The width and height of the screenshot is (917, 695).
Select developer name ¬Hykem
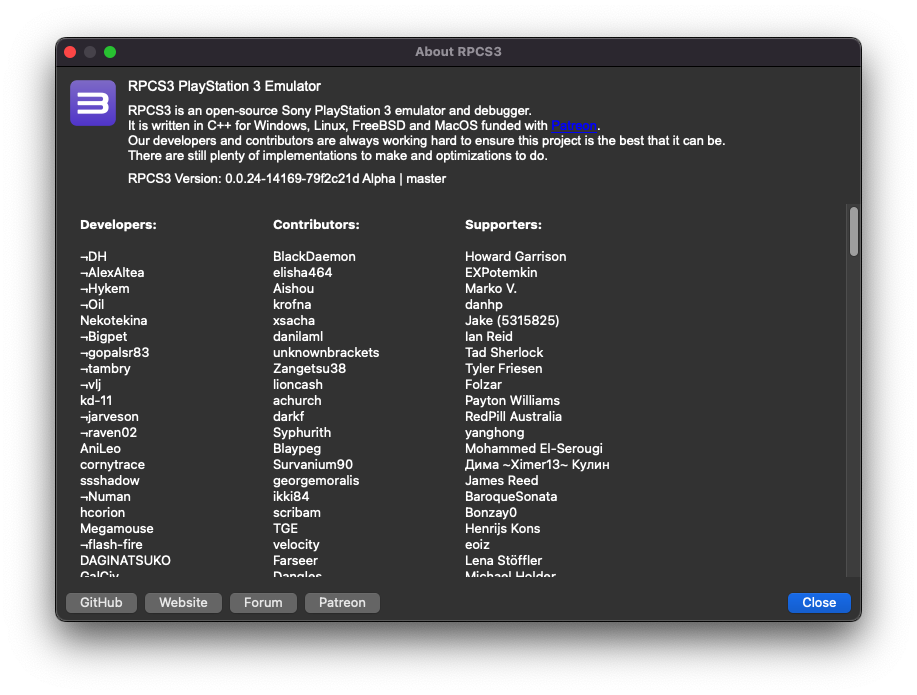[x=105, y=288]
